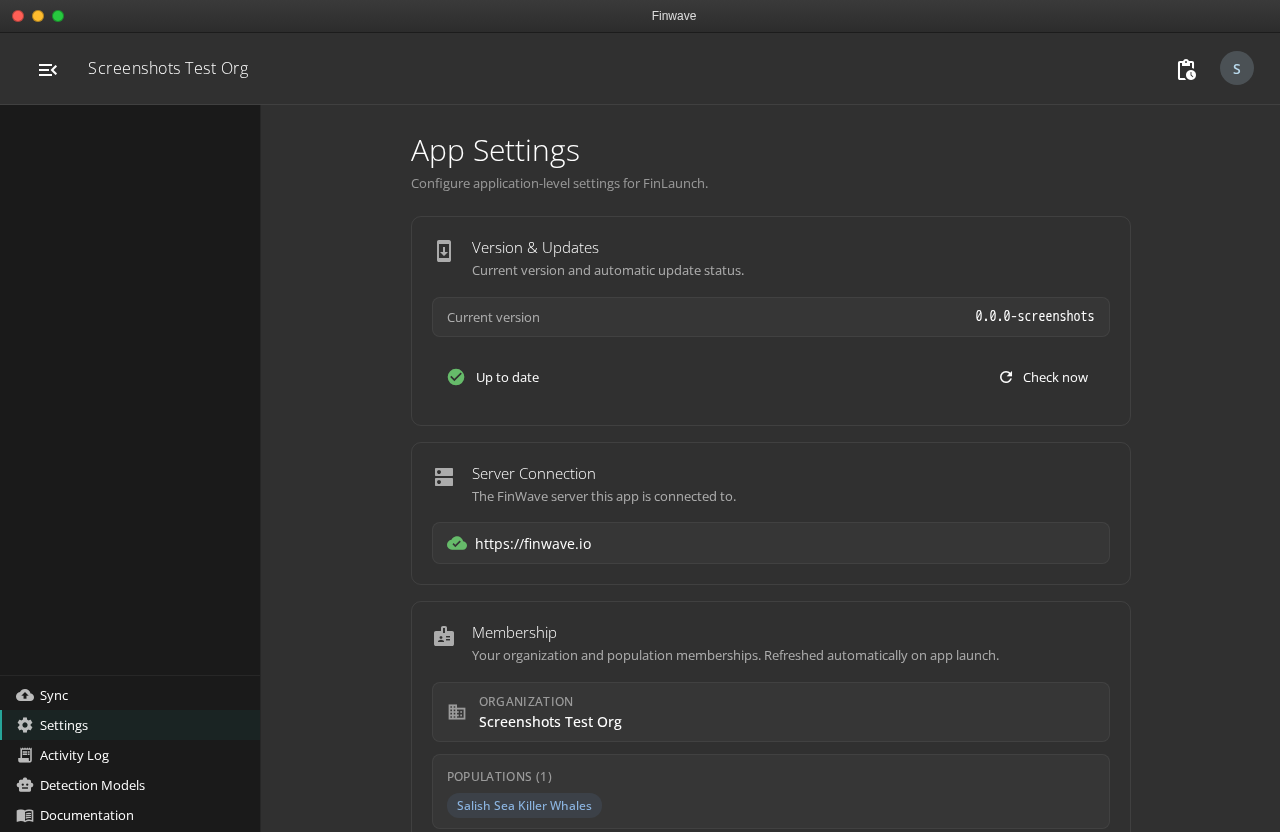
Task: Open Documentation in the sidebar
Action: [x=130, y=815]
